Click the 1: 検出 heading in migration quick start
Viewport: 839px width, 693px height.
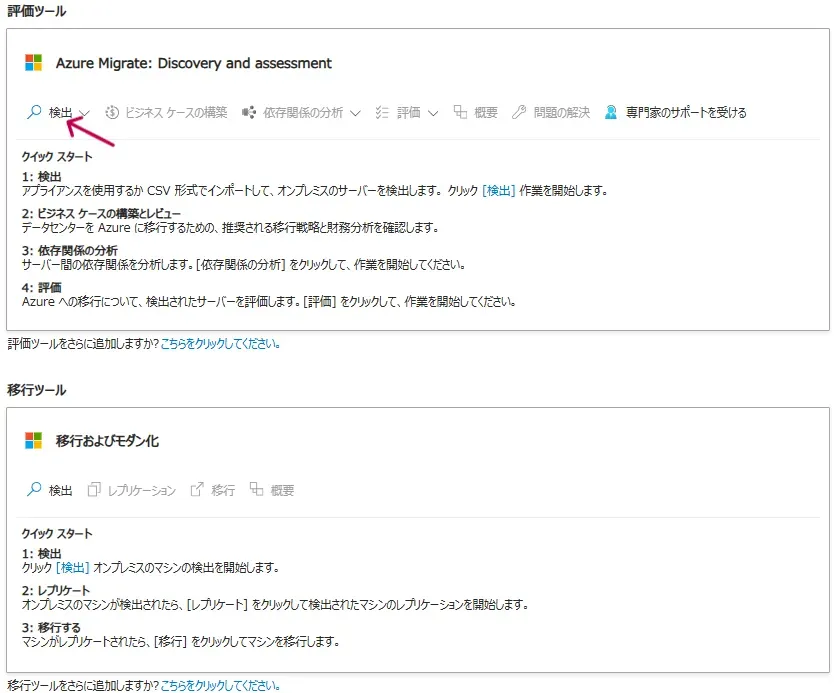tap(42, 553)
